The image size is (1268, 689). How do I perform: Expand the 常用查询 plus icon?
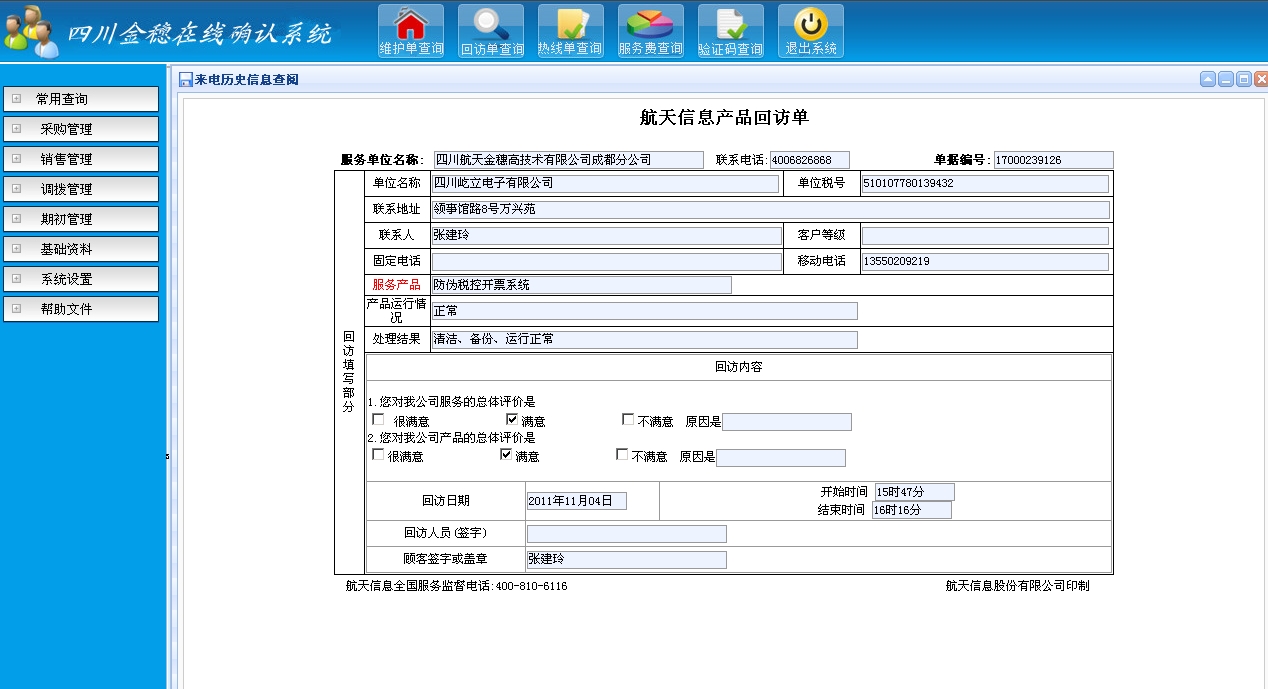[16, 99]
